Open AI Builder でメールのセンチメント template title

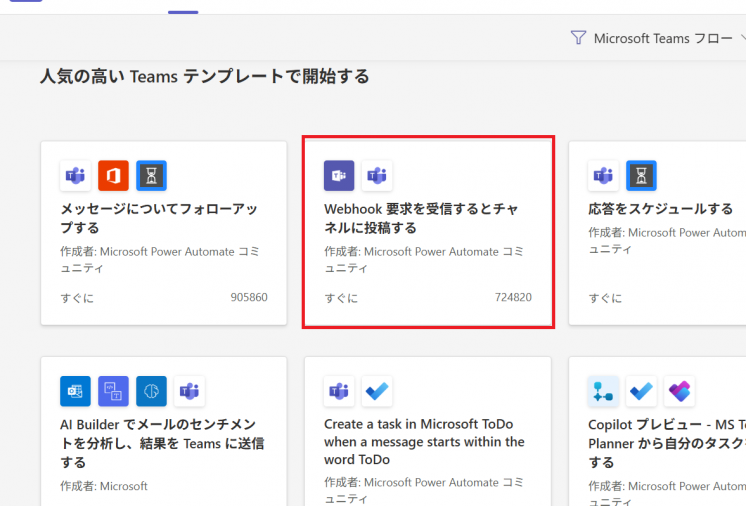tap(160, 441)
